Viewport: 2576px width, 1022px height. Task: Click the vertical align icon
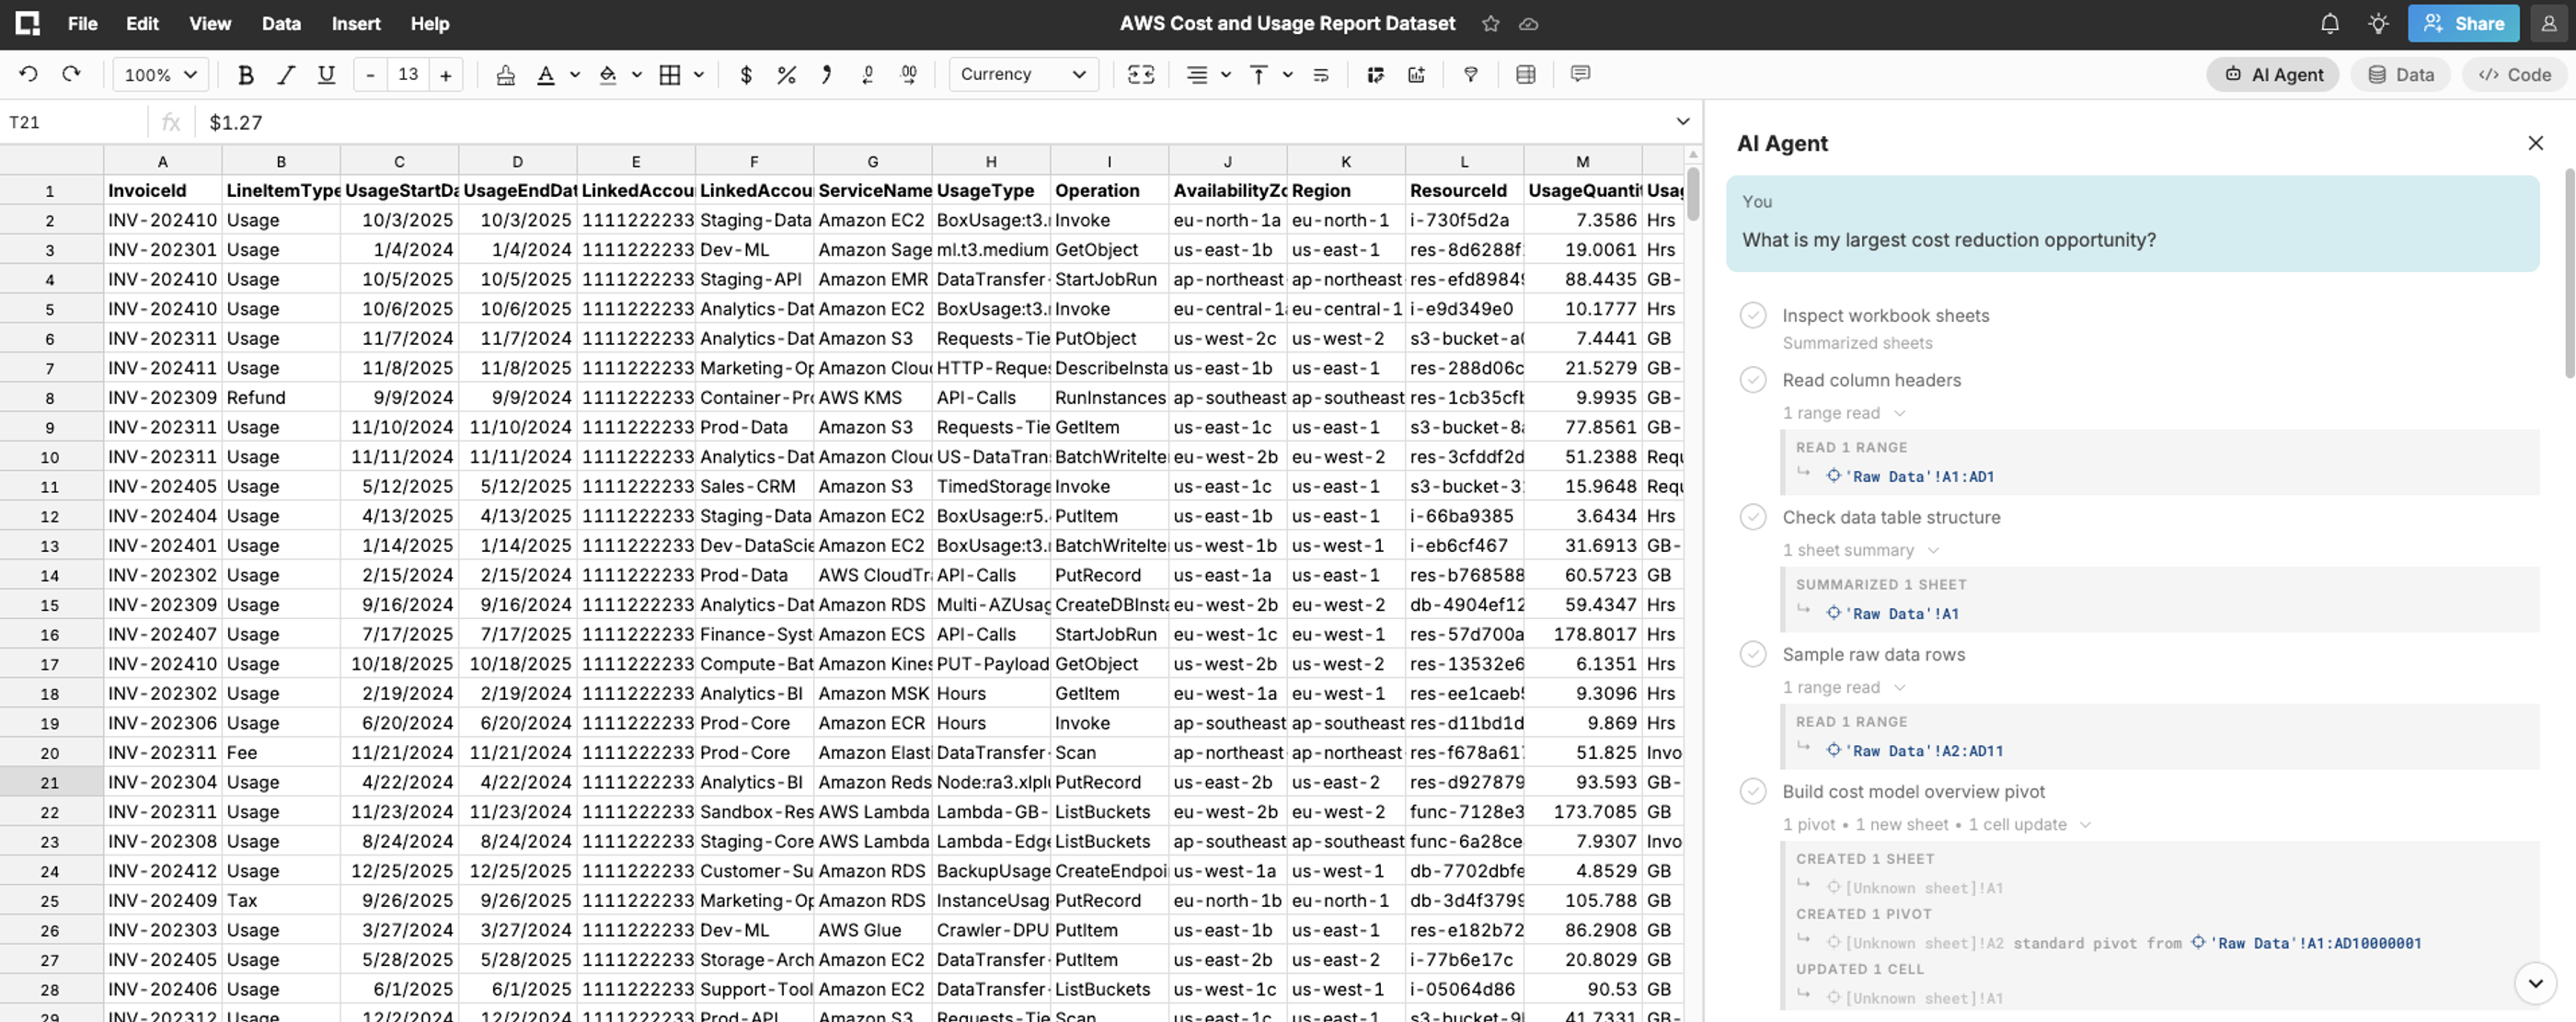click(x=1258, y=74)
